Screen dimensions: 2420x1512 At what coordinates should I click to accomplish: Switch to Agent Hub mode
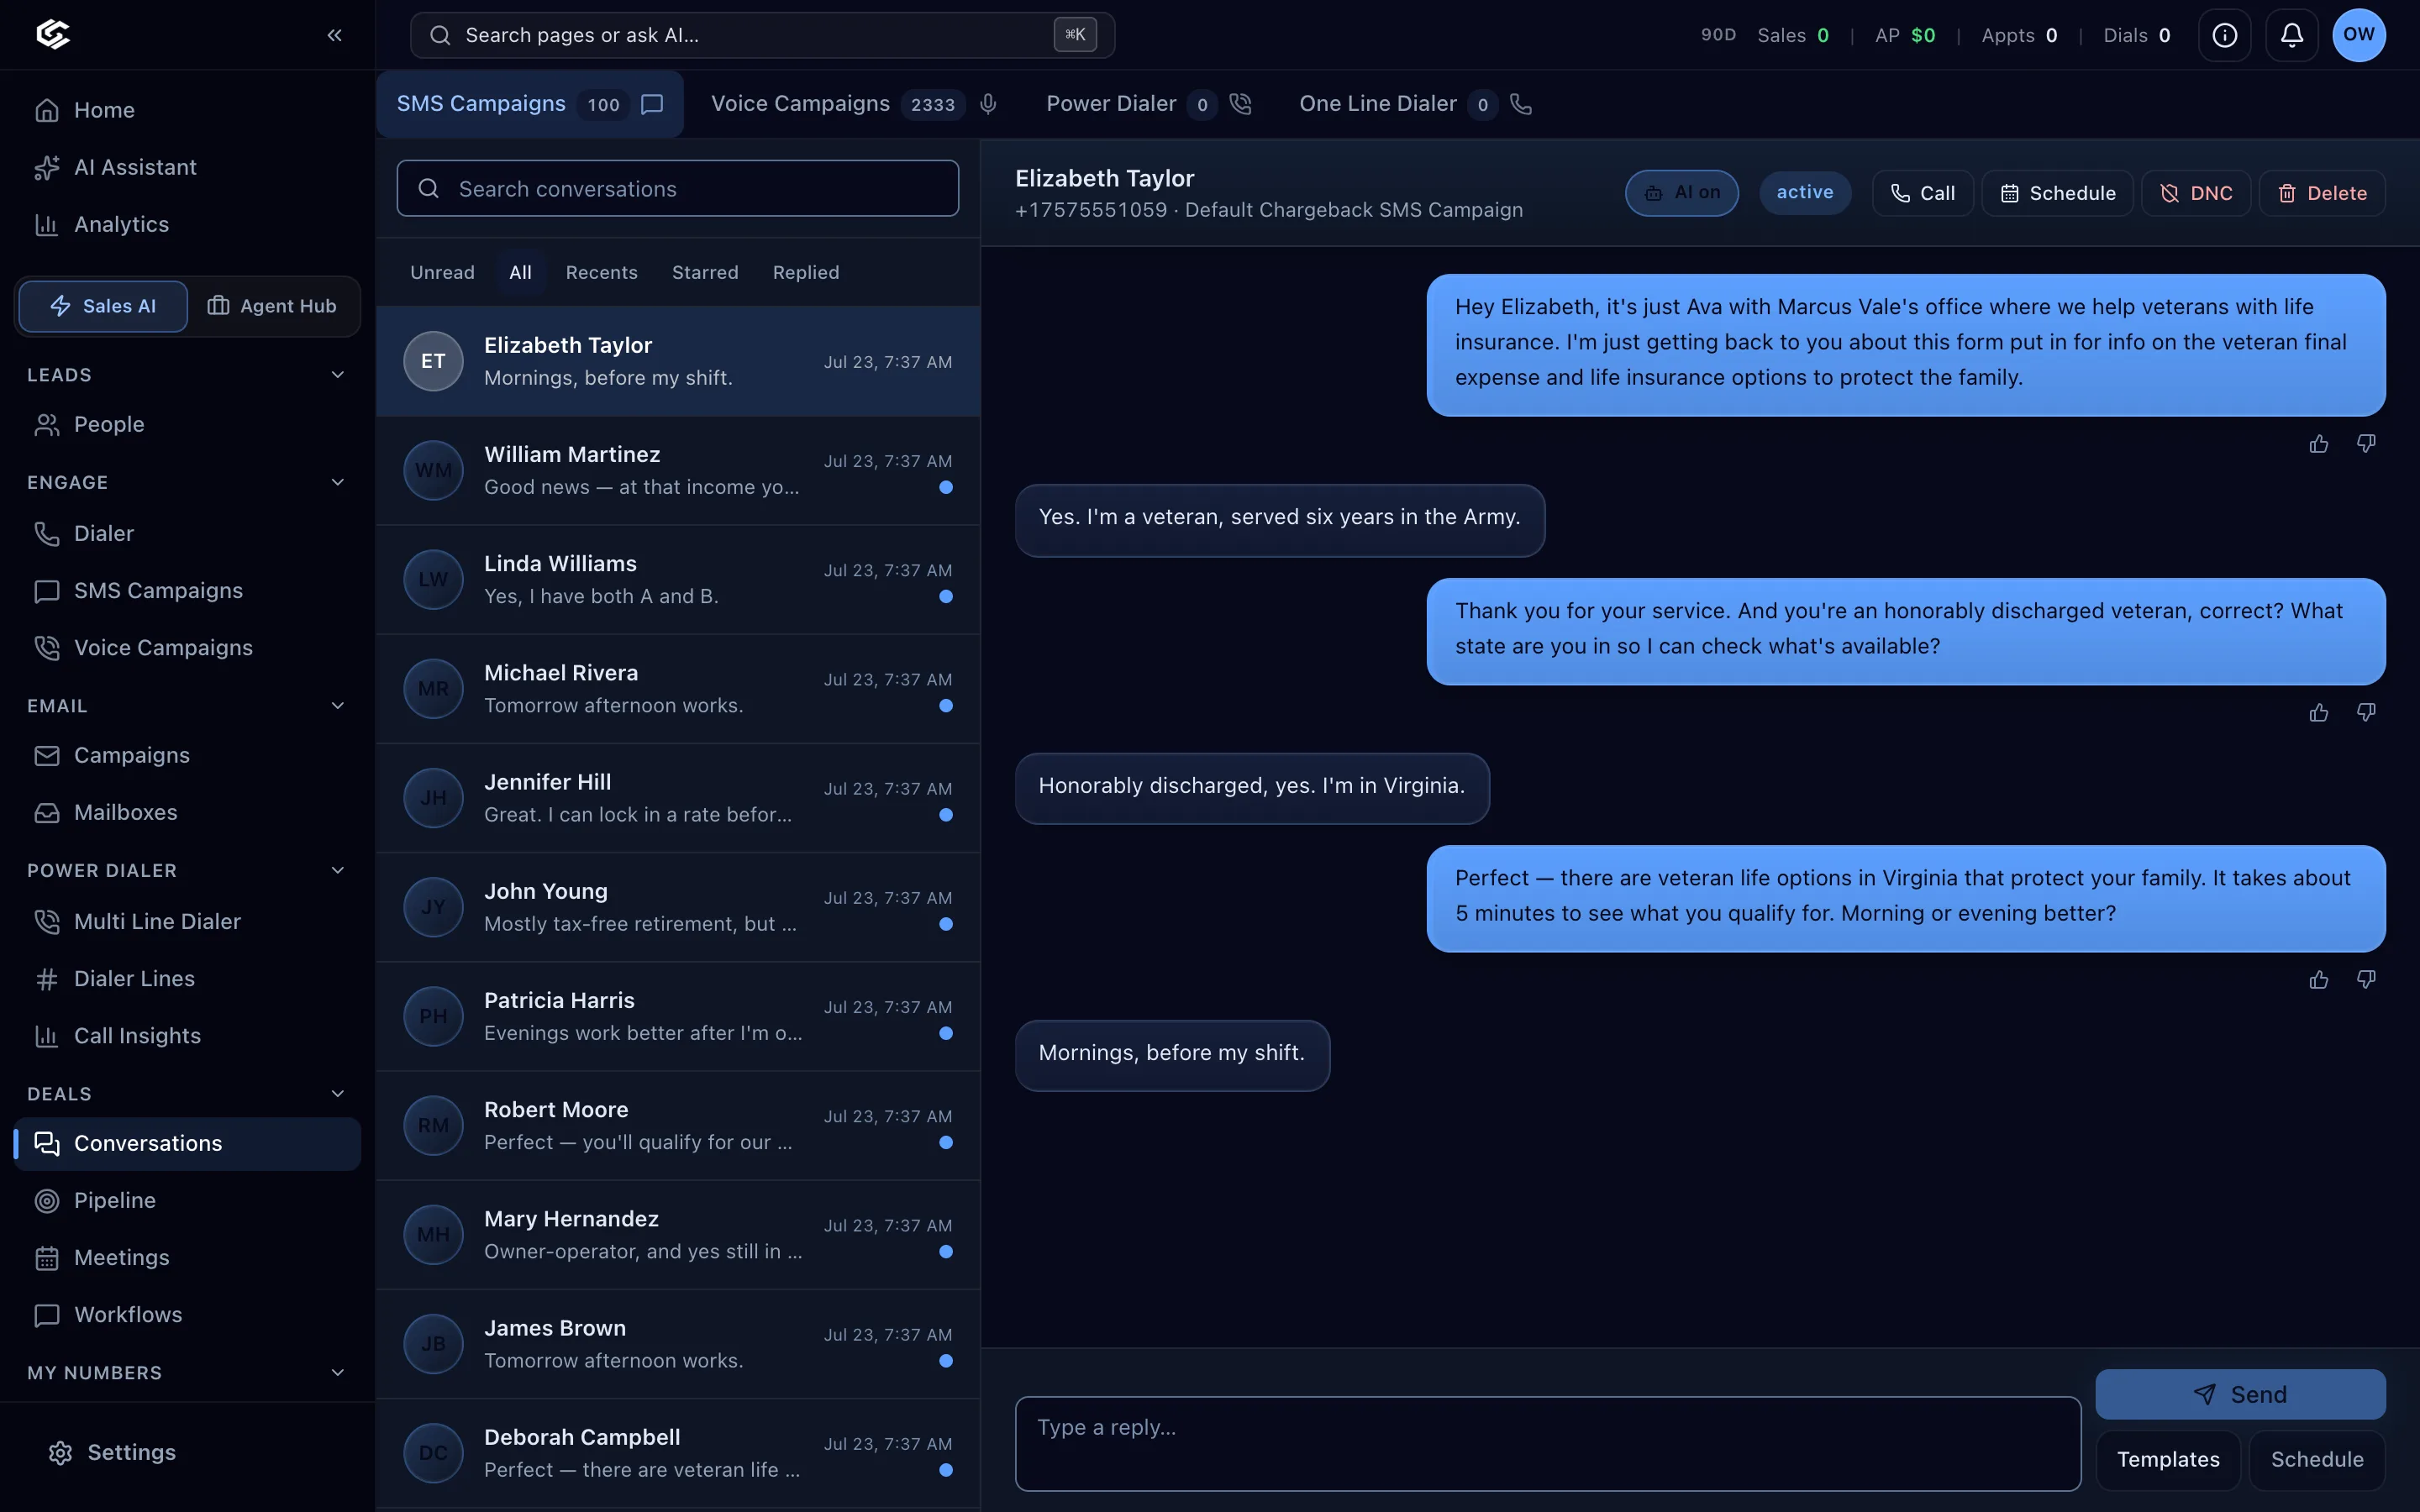[x=272, y=306]
